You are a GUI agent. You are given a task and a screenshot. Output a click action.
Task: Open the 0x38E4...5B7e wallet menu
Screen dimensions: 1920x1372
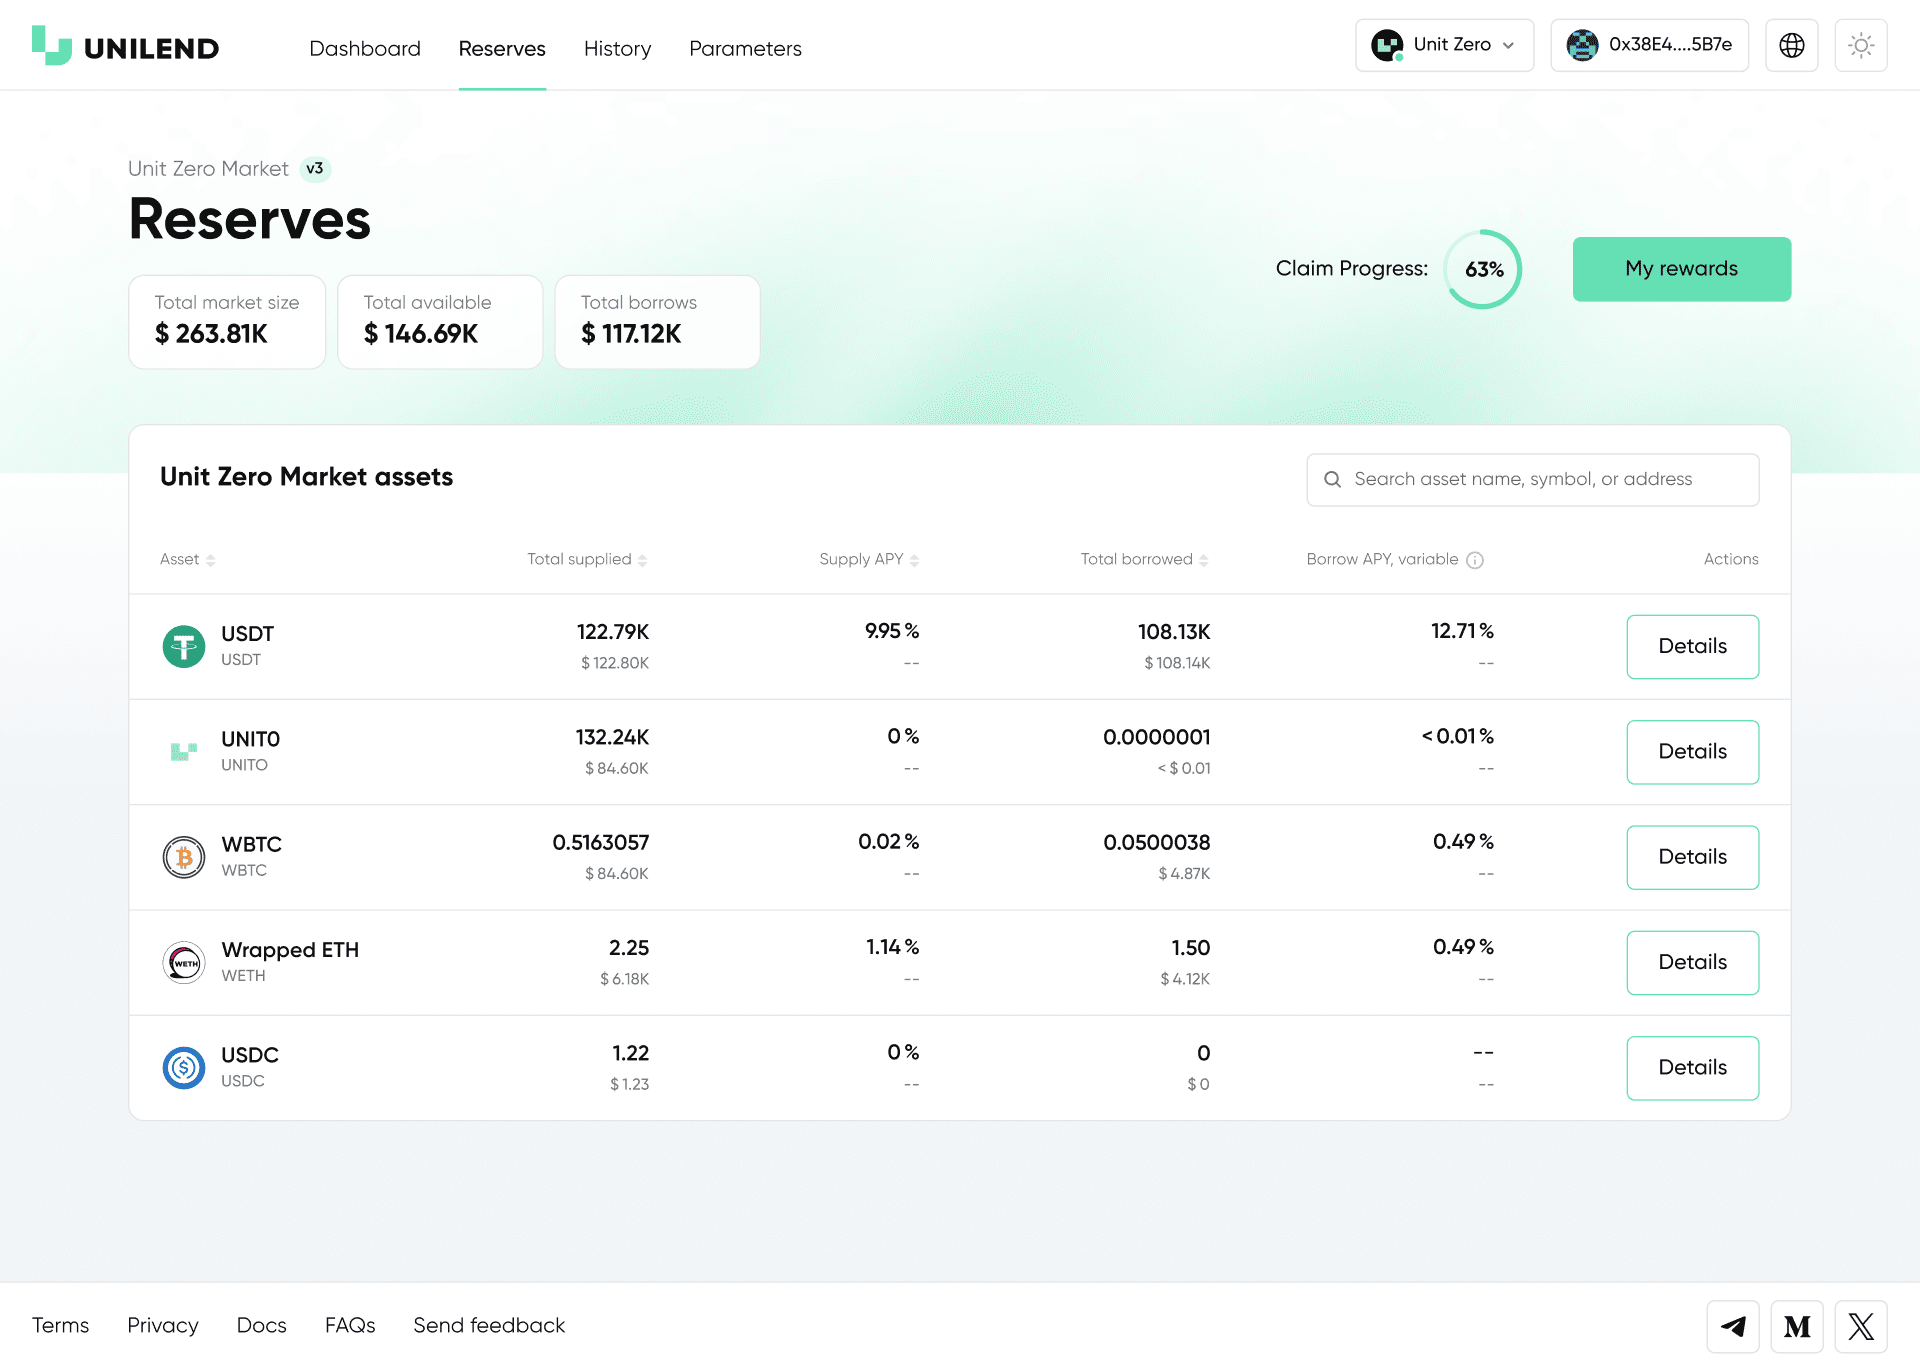click(1649, 45)
